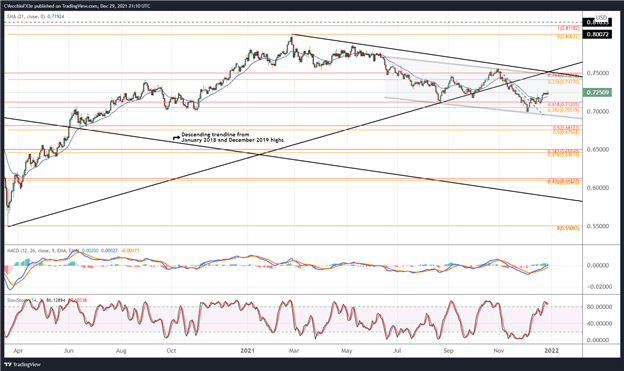Screen dimensions: 624x371
Task: Click the 0.75000 level on the price scale
Action: 599,73
